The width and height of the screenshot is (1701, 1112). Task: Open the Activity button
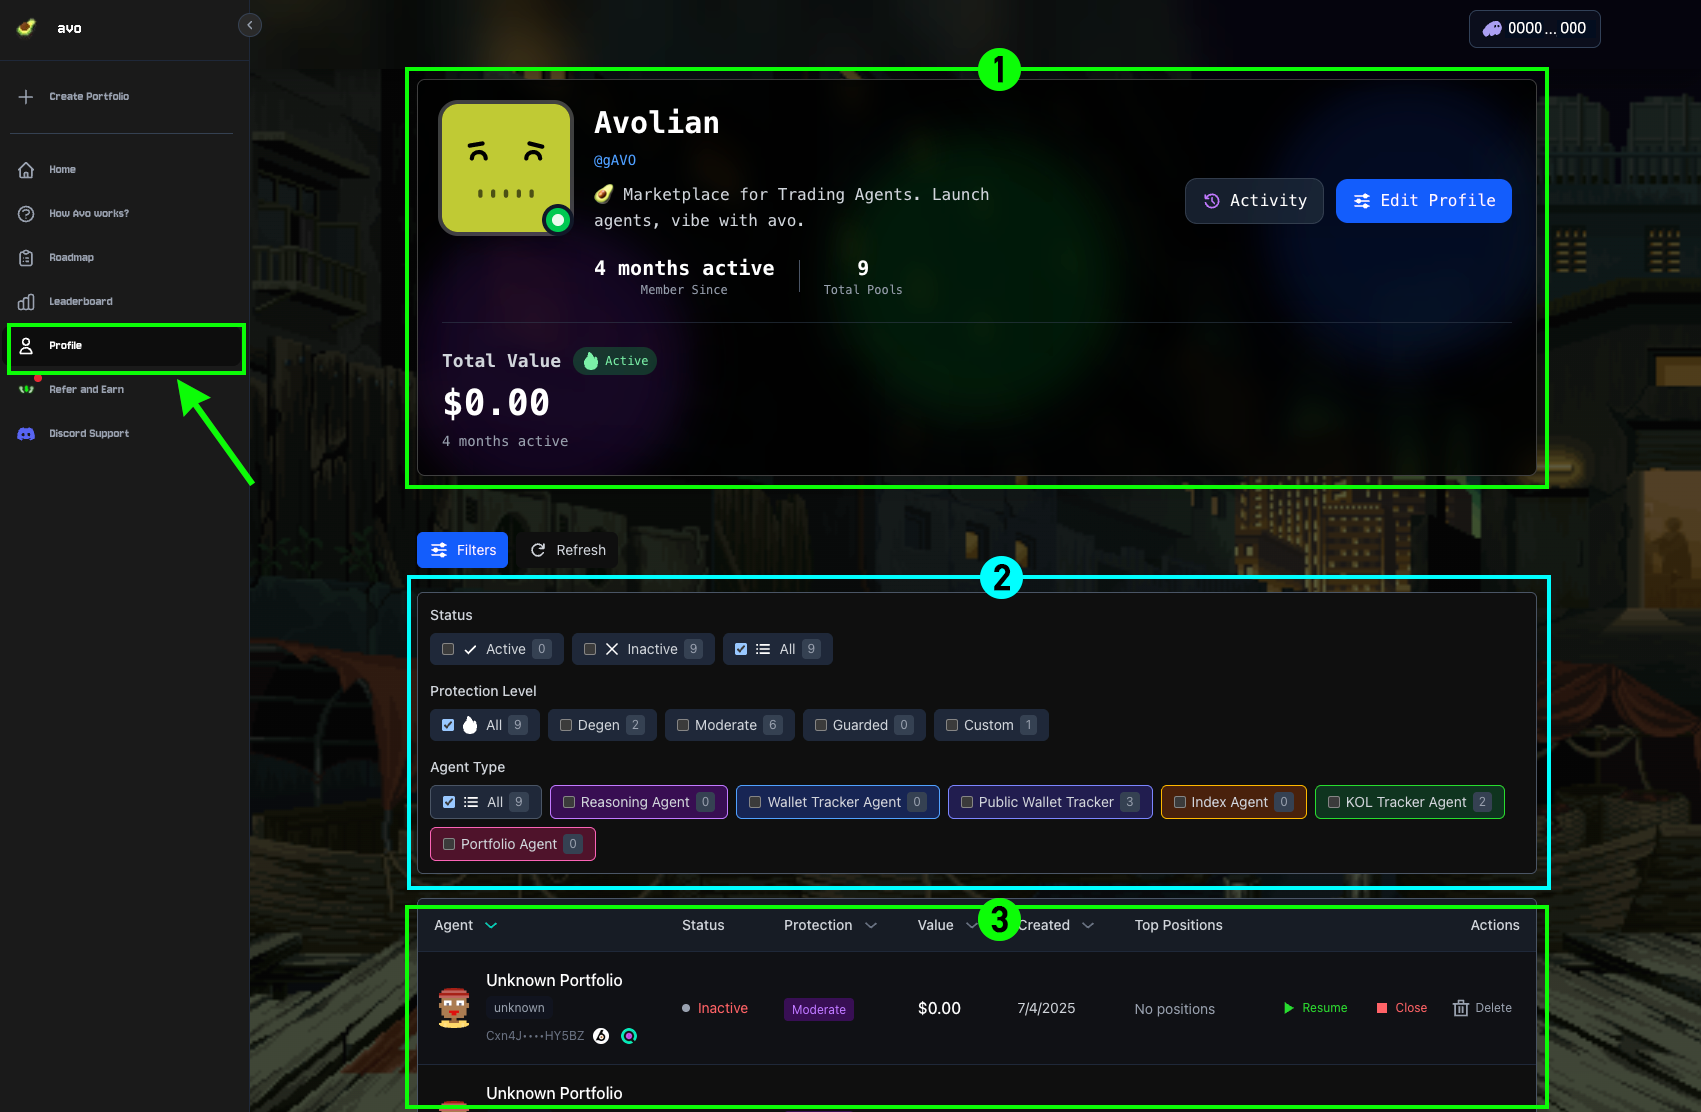pos(1254,201)
